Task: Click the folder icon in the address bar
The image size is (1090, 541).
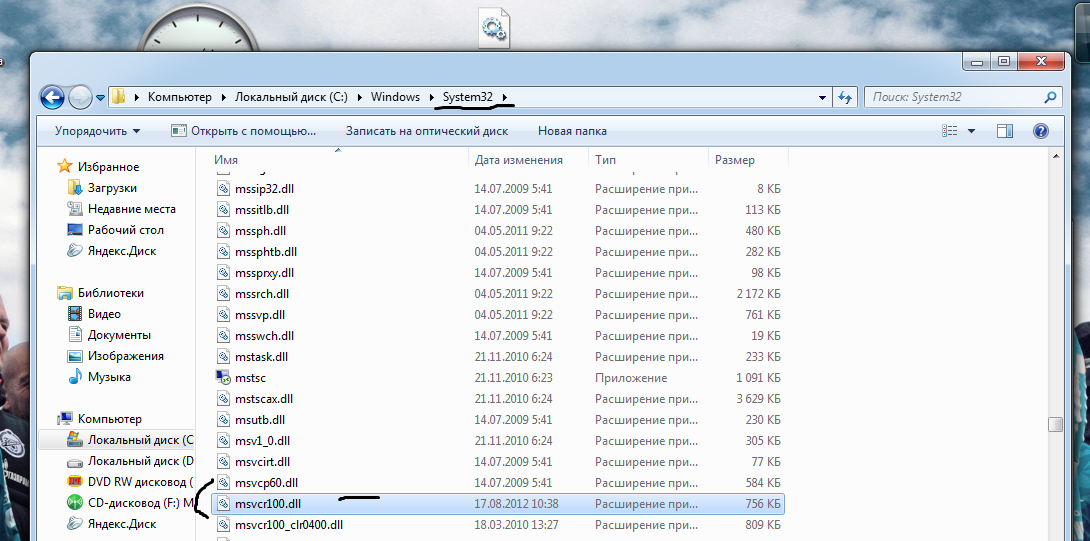Action: click(x=119, y=97)
